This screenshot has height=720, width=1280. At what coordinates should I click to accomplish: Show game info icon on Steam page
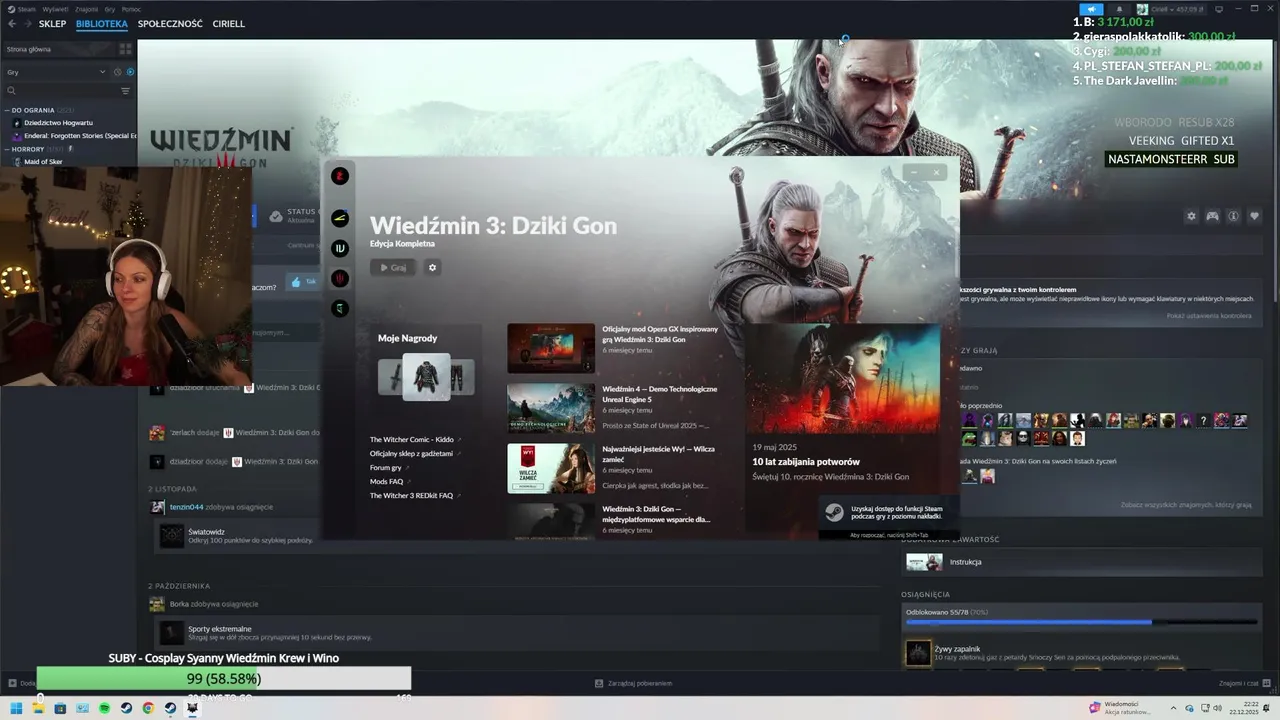click(x=1233, y=216)
